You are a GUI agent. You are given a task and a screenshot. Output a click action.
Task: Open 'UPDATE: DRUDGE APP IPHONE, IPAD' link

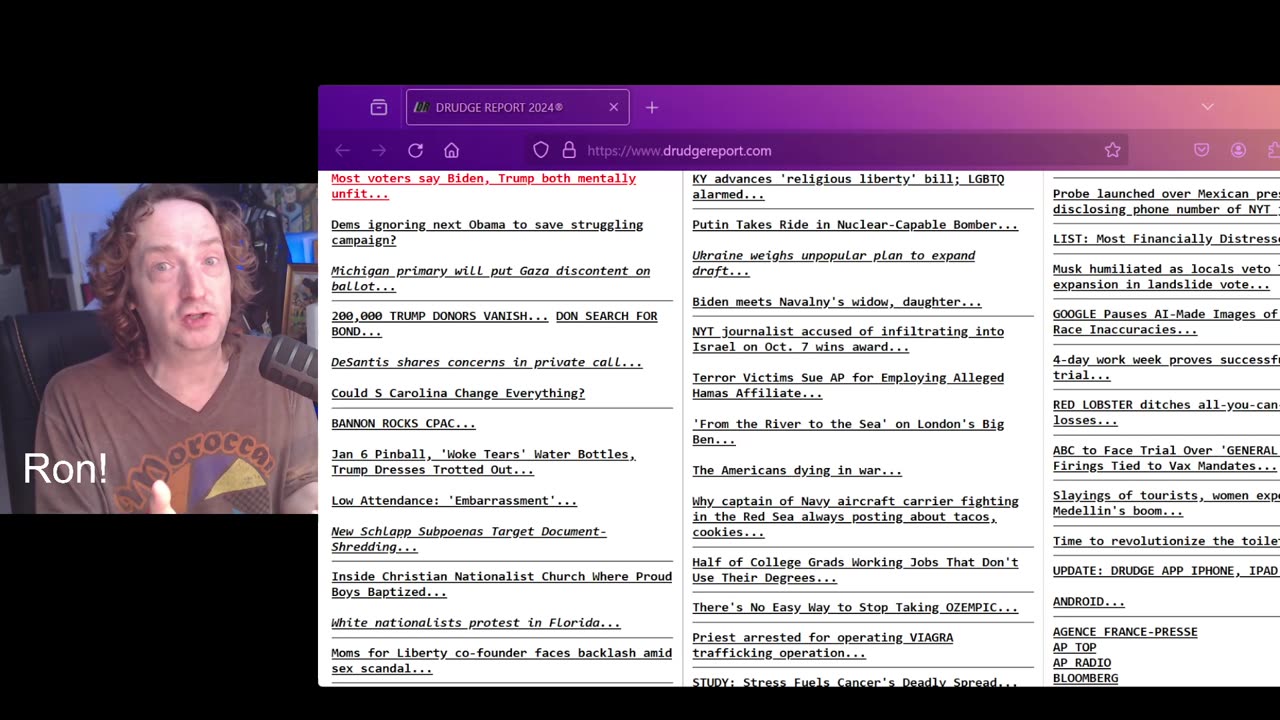pos(1166,571)
